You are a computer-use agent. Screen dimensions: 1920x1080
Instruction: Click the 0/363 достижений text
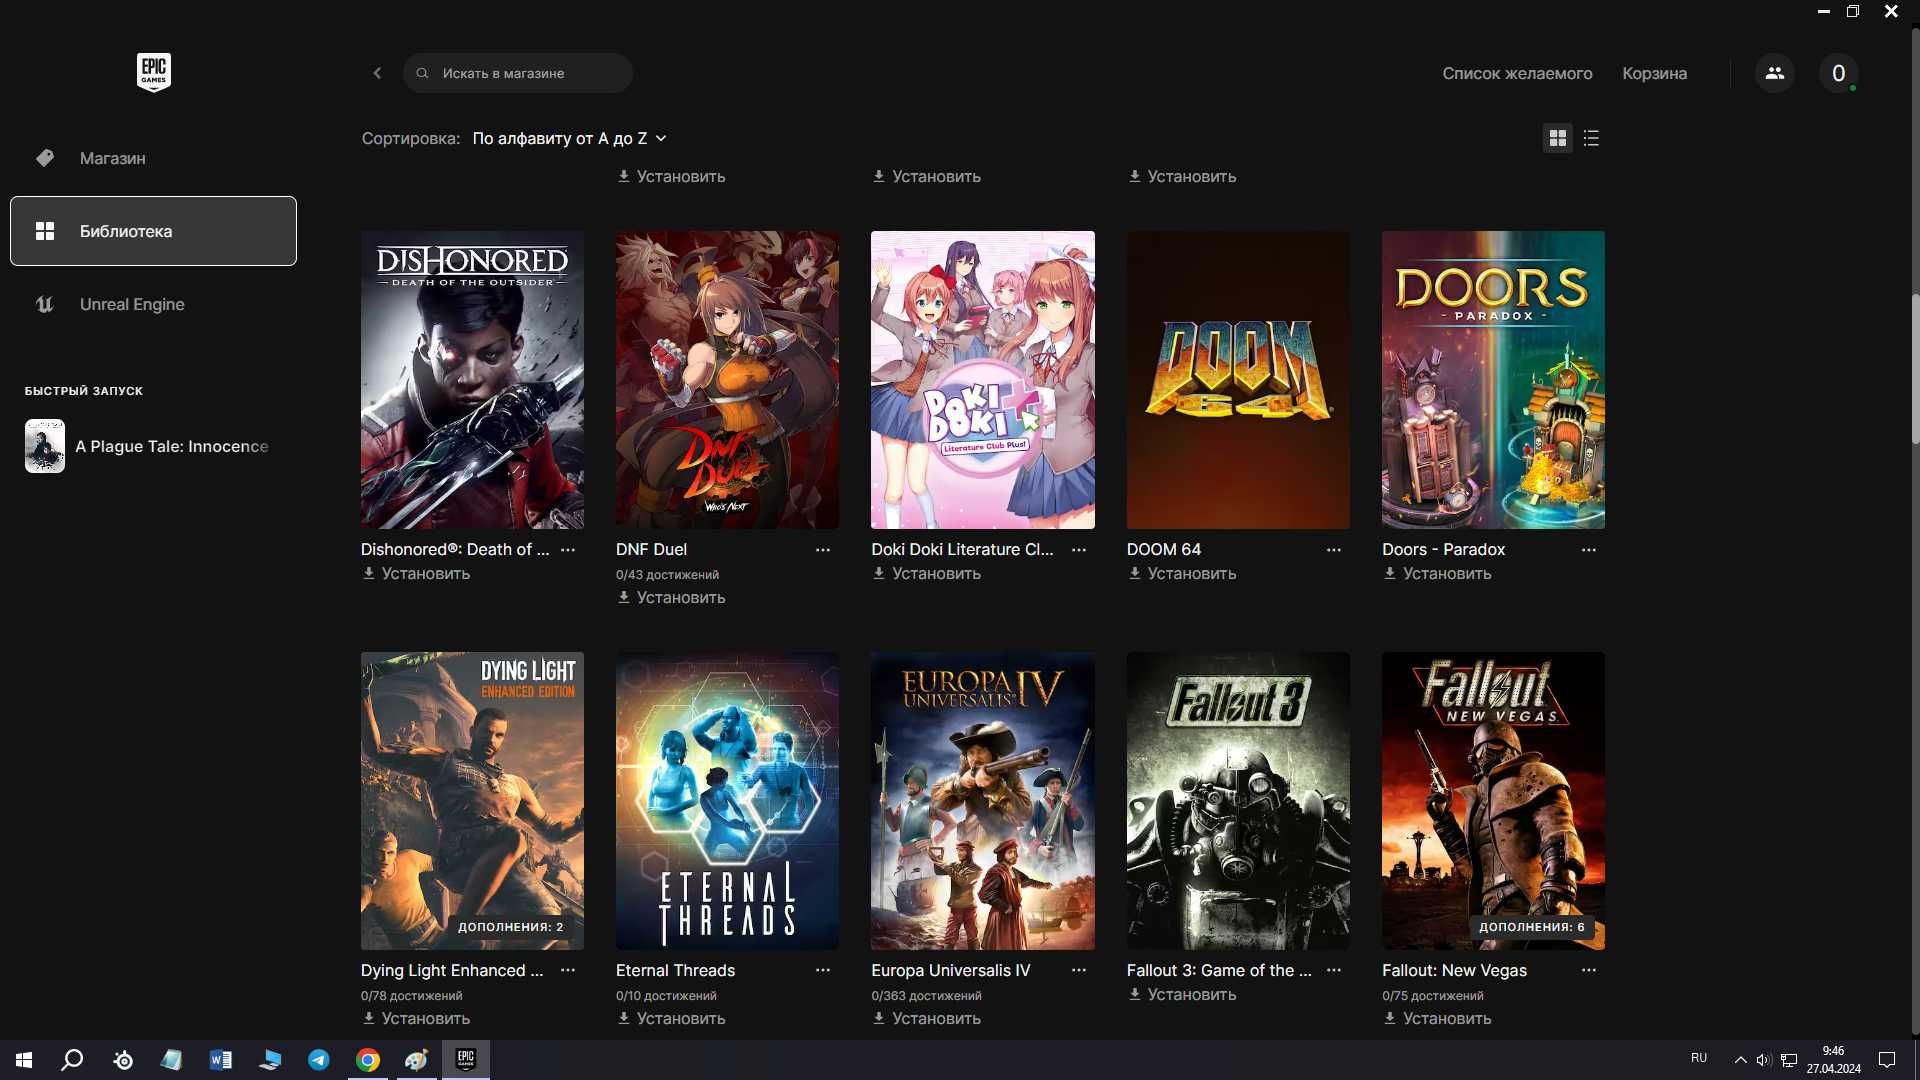pyautogui.click(x=926, y=996)
